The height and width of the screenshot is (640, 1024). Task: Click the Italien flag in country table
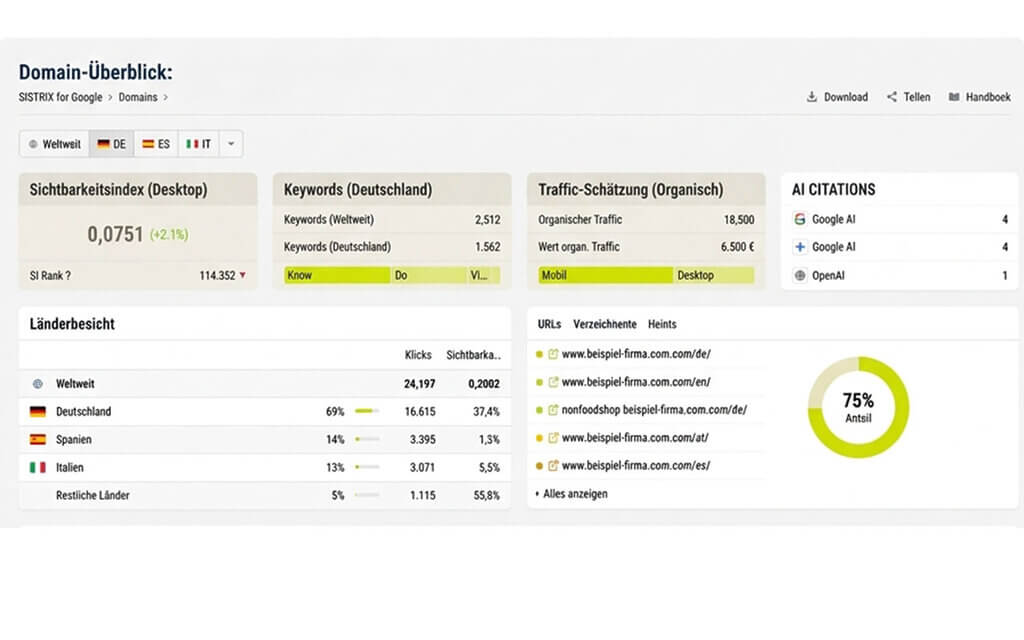pyautogui.click(x=38, y=468)
